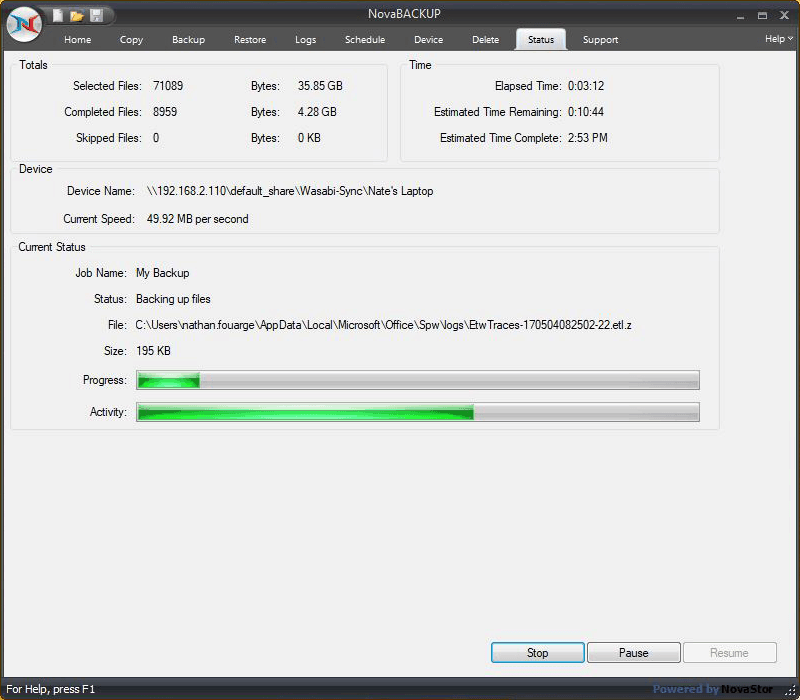Viewport: 800px width, 700px height.
Task: Click the Current Speed value 49.92 MB per second
Action: tap(197, 219)
